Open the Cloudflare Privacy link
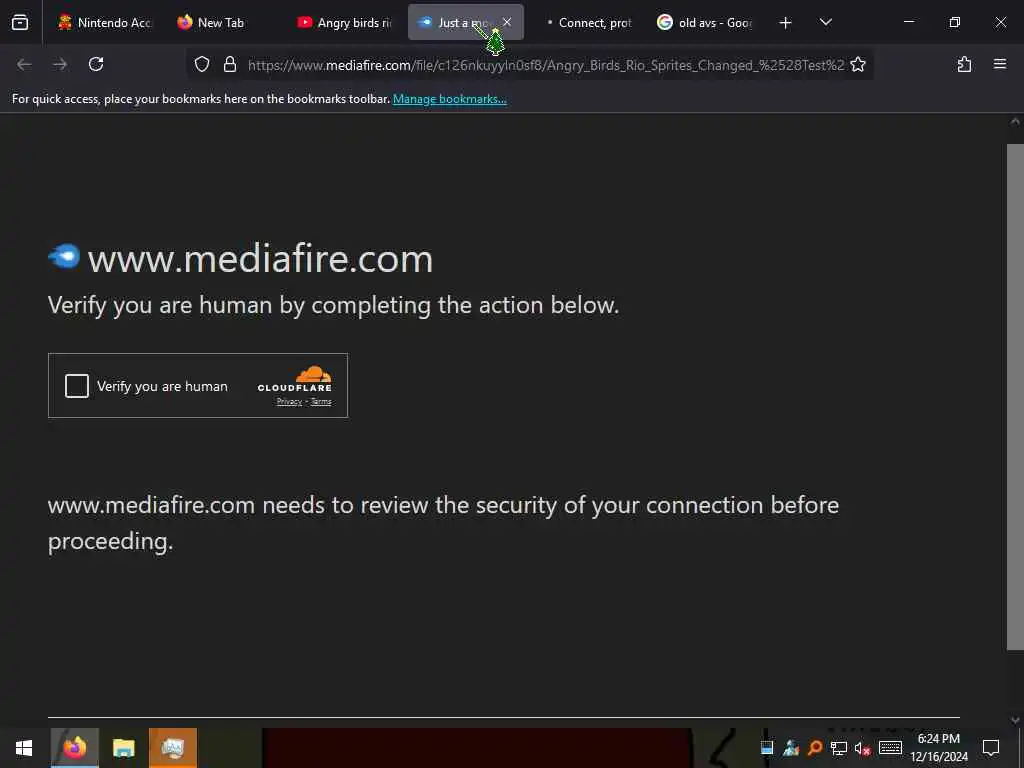Screen dimensions: 1024x768 (289, 402)
